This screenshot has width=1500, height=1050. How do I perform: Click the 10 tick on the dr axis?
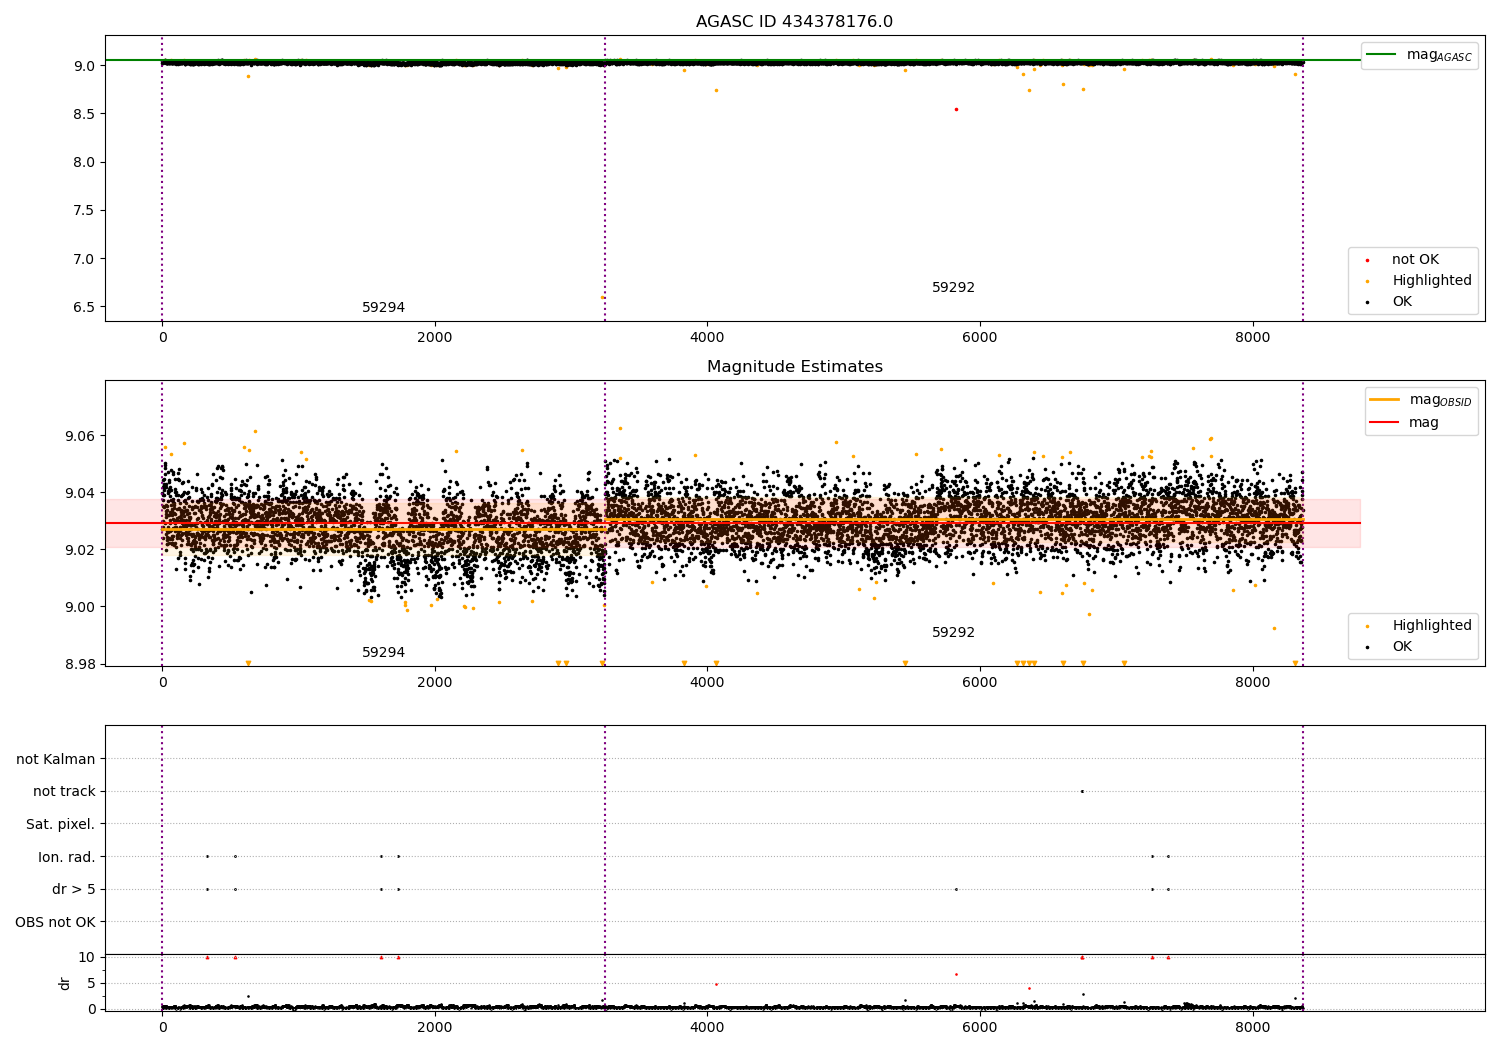click(x=87, y=957)
